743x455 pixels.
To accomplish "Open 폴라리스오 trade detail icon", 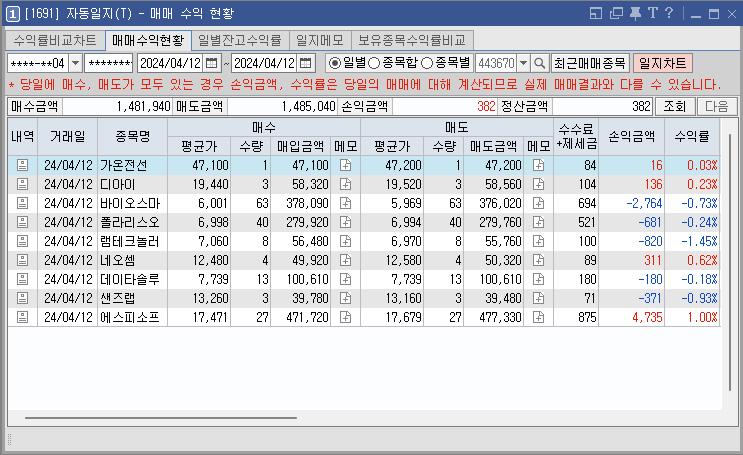I will [x=22, y=222].
